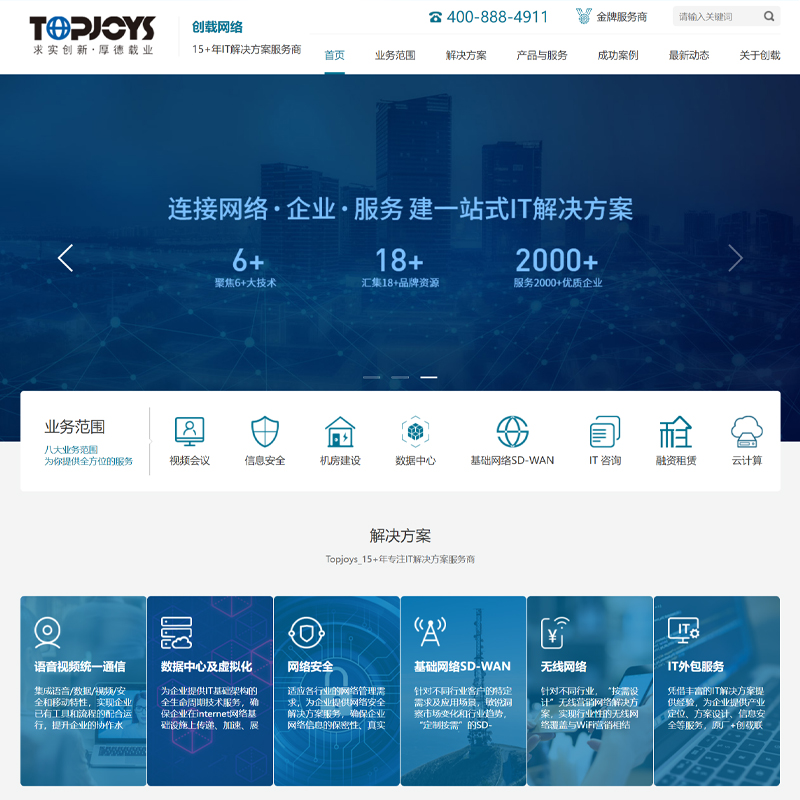
Task: Show previous banner with left arrow
Action: coord(66,258)
